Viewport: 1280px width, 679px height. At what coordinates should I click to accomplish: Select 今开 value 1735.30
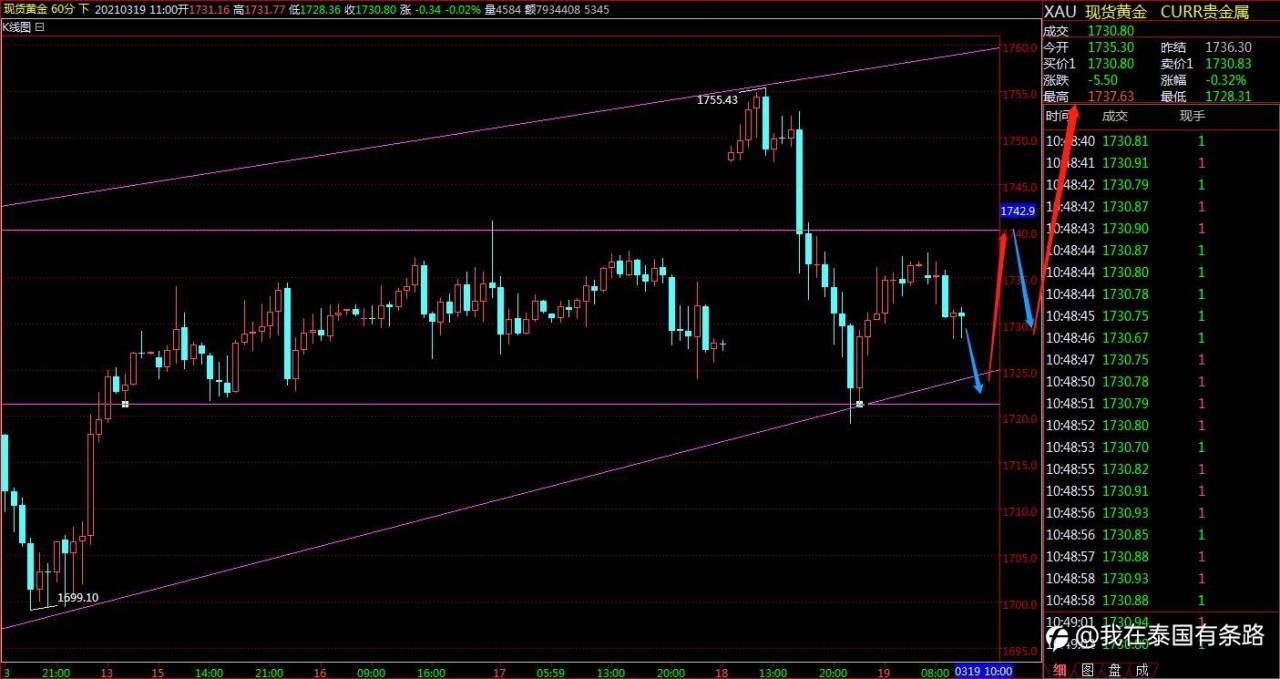click(1110, 47)
